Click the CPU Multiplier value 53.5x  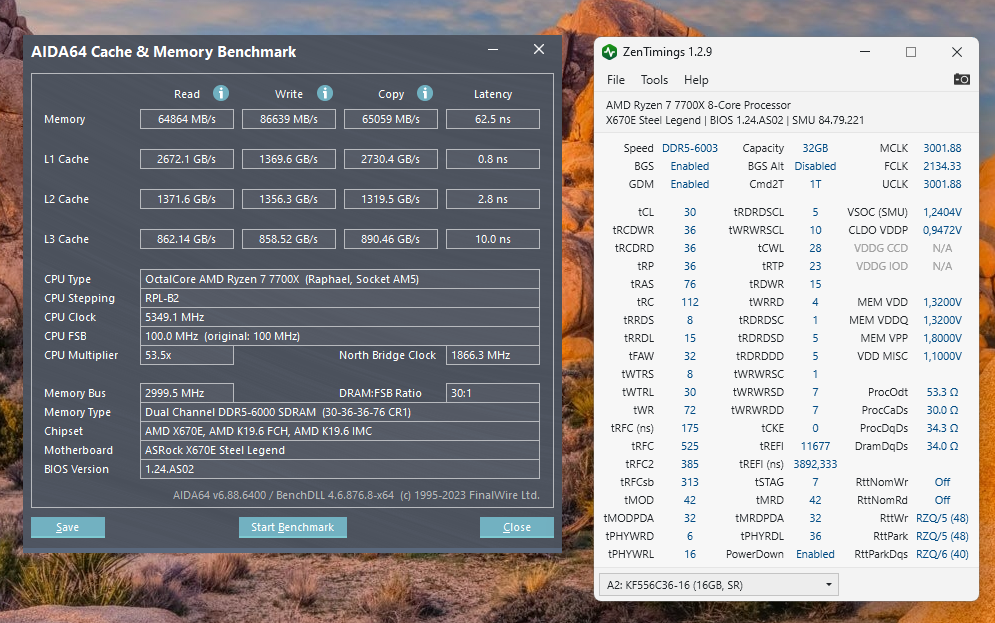[x=187, y=355]
